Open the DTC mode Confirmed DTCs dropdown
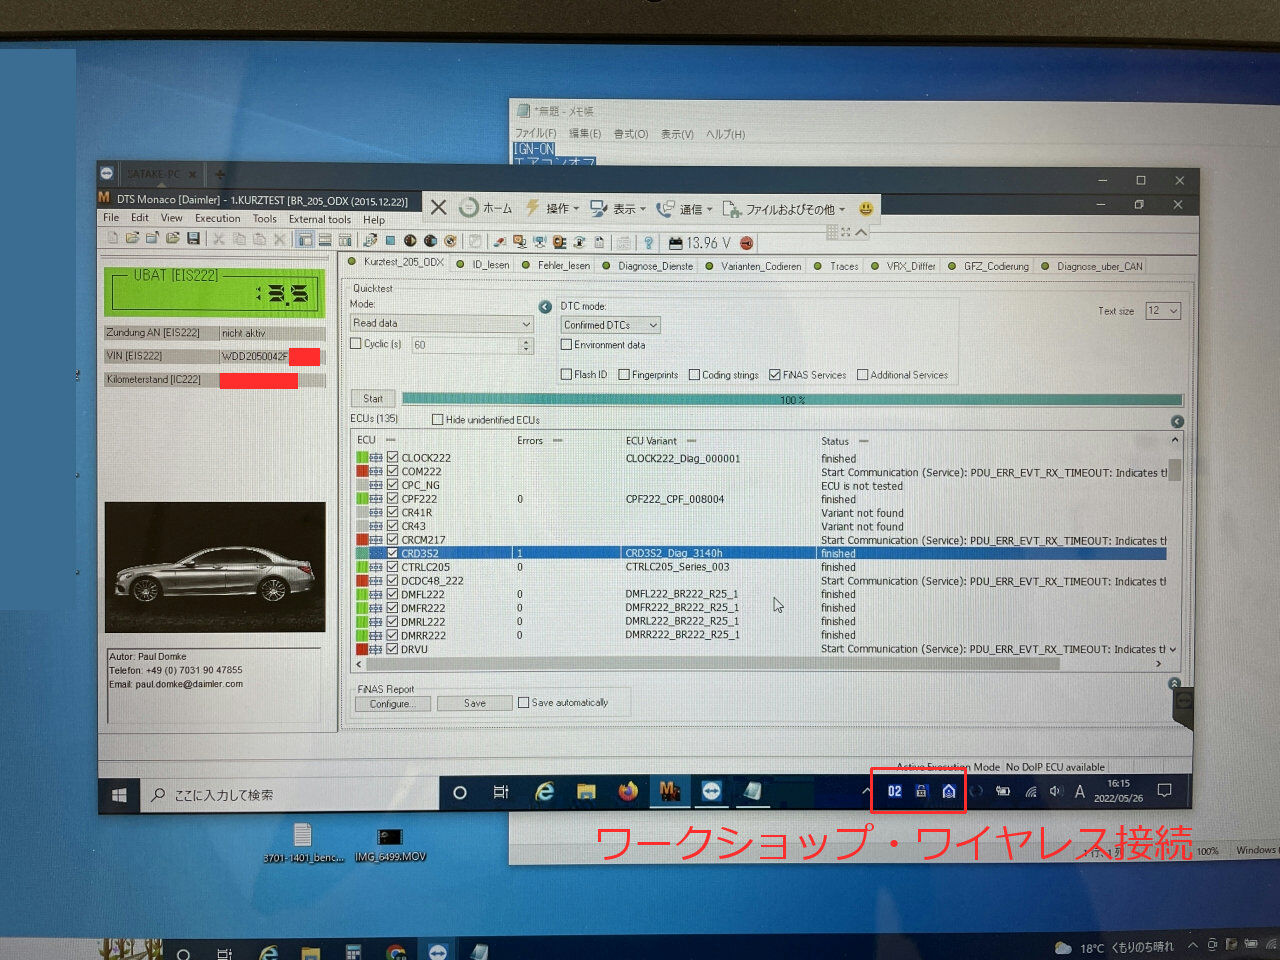The width and height of the screenshot is (1280, 960). click(x=611, y=325)
